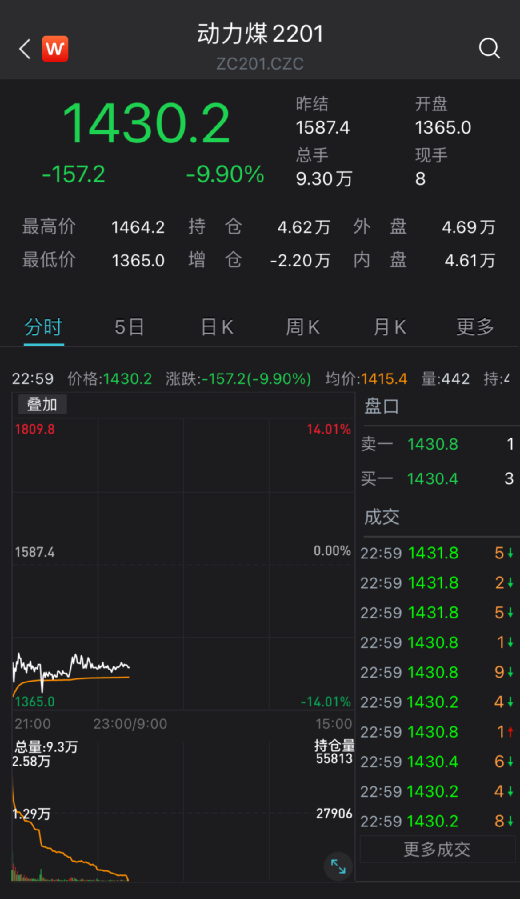Tap the white intraday price line chart
The height and width of the screenshot is (899, 520).
click(x=71, y=668)
